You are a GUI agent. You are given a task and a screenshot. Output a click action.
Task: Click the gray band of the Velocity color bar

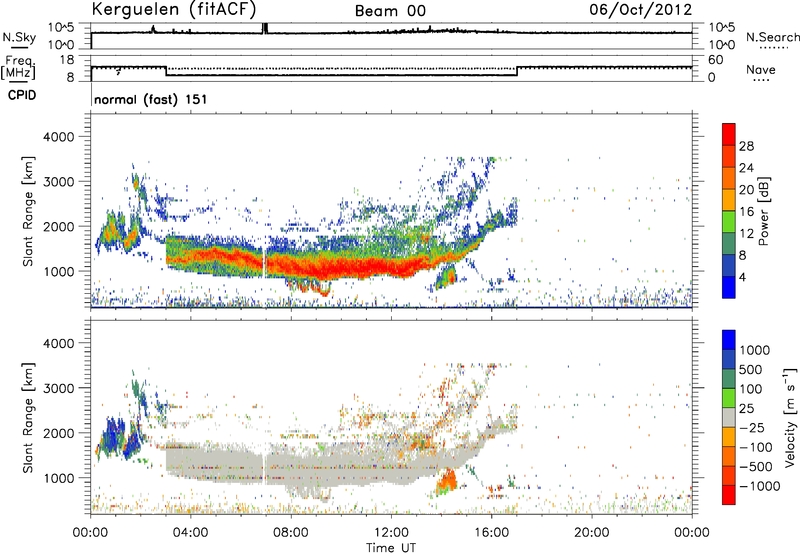pyautogui.click(x=729, y=418)
